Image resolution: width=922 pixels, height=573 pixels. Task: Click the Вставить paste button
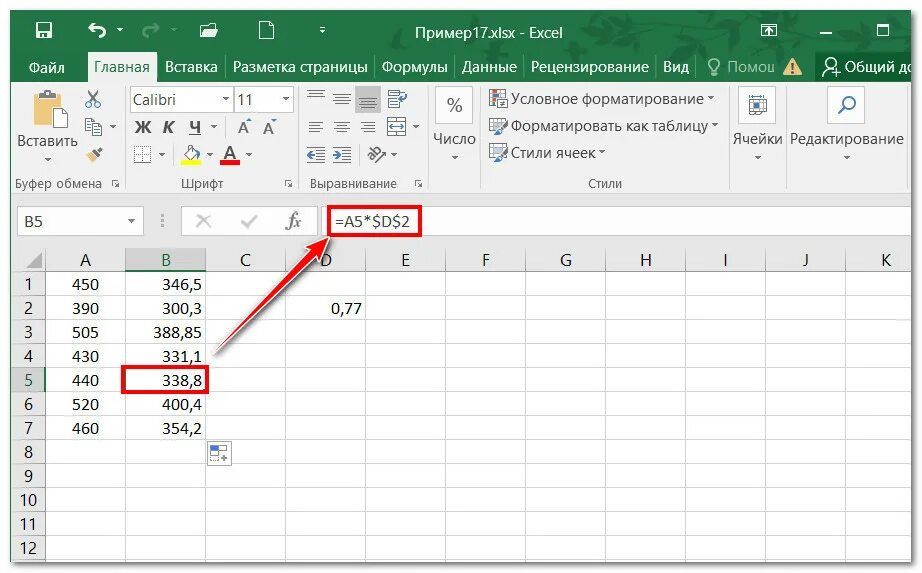tap(48, 125)
